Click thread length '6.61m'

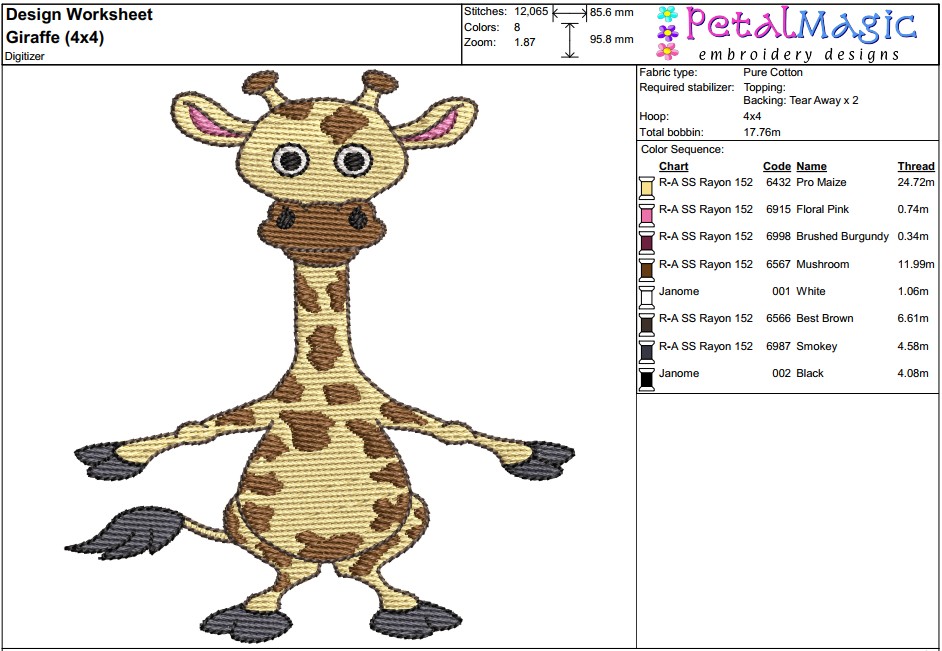[x=913, y=318]
